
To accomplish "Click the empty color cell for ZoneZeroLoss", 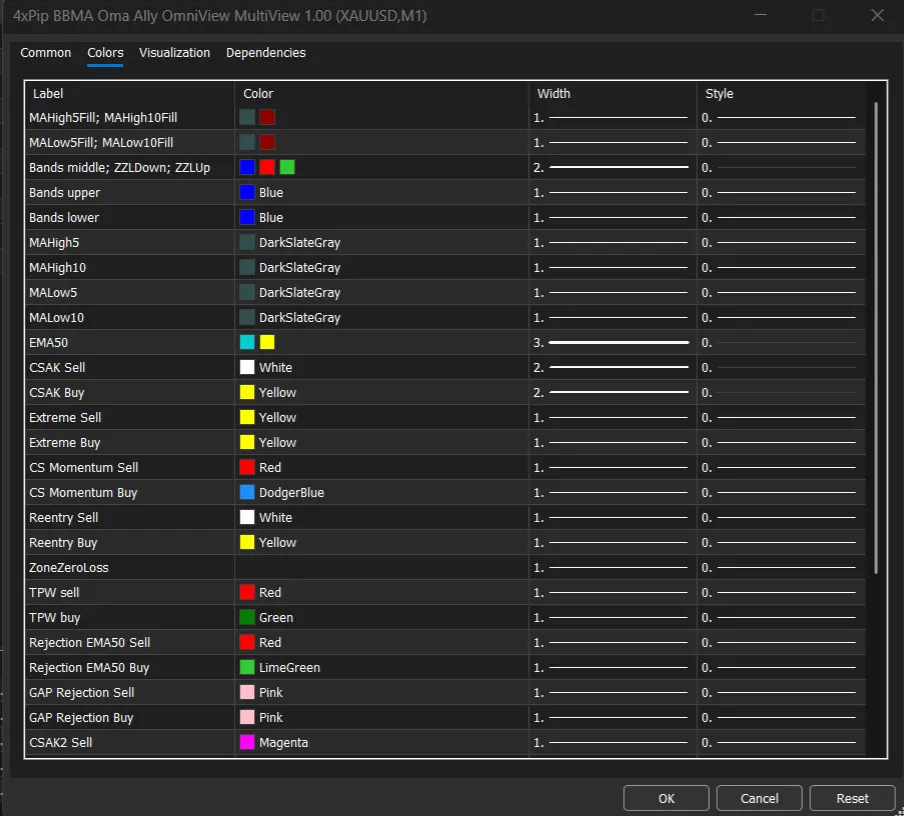I will [380, 568].
